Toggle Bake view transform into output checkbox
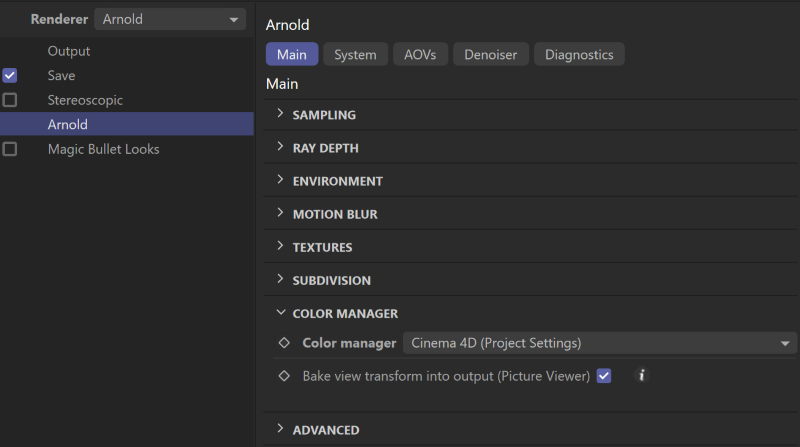The image size is (800, 447). (x=604, y=376)
